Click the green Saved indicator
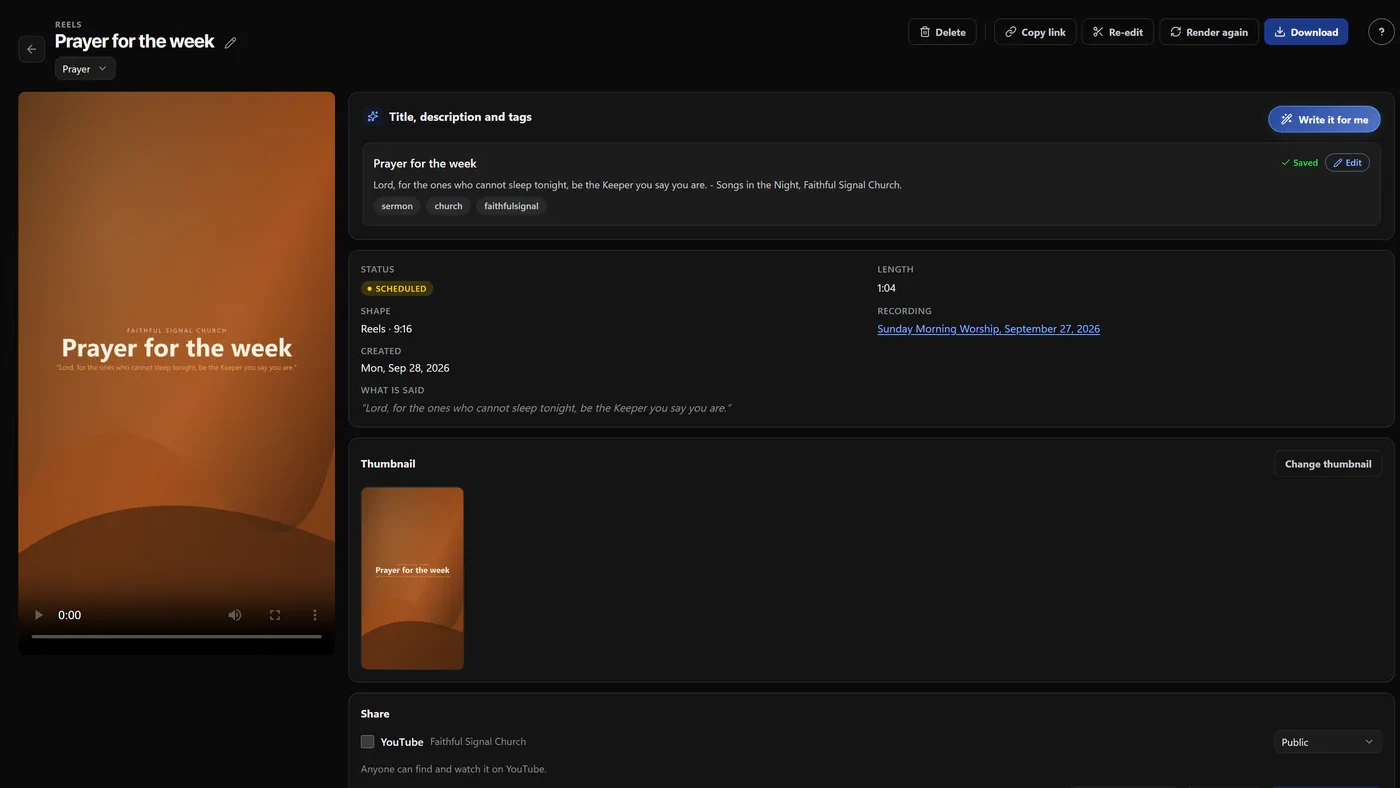This screenshot has height=788, width=1400. (x=1299, y=163)
